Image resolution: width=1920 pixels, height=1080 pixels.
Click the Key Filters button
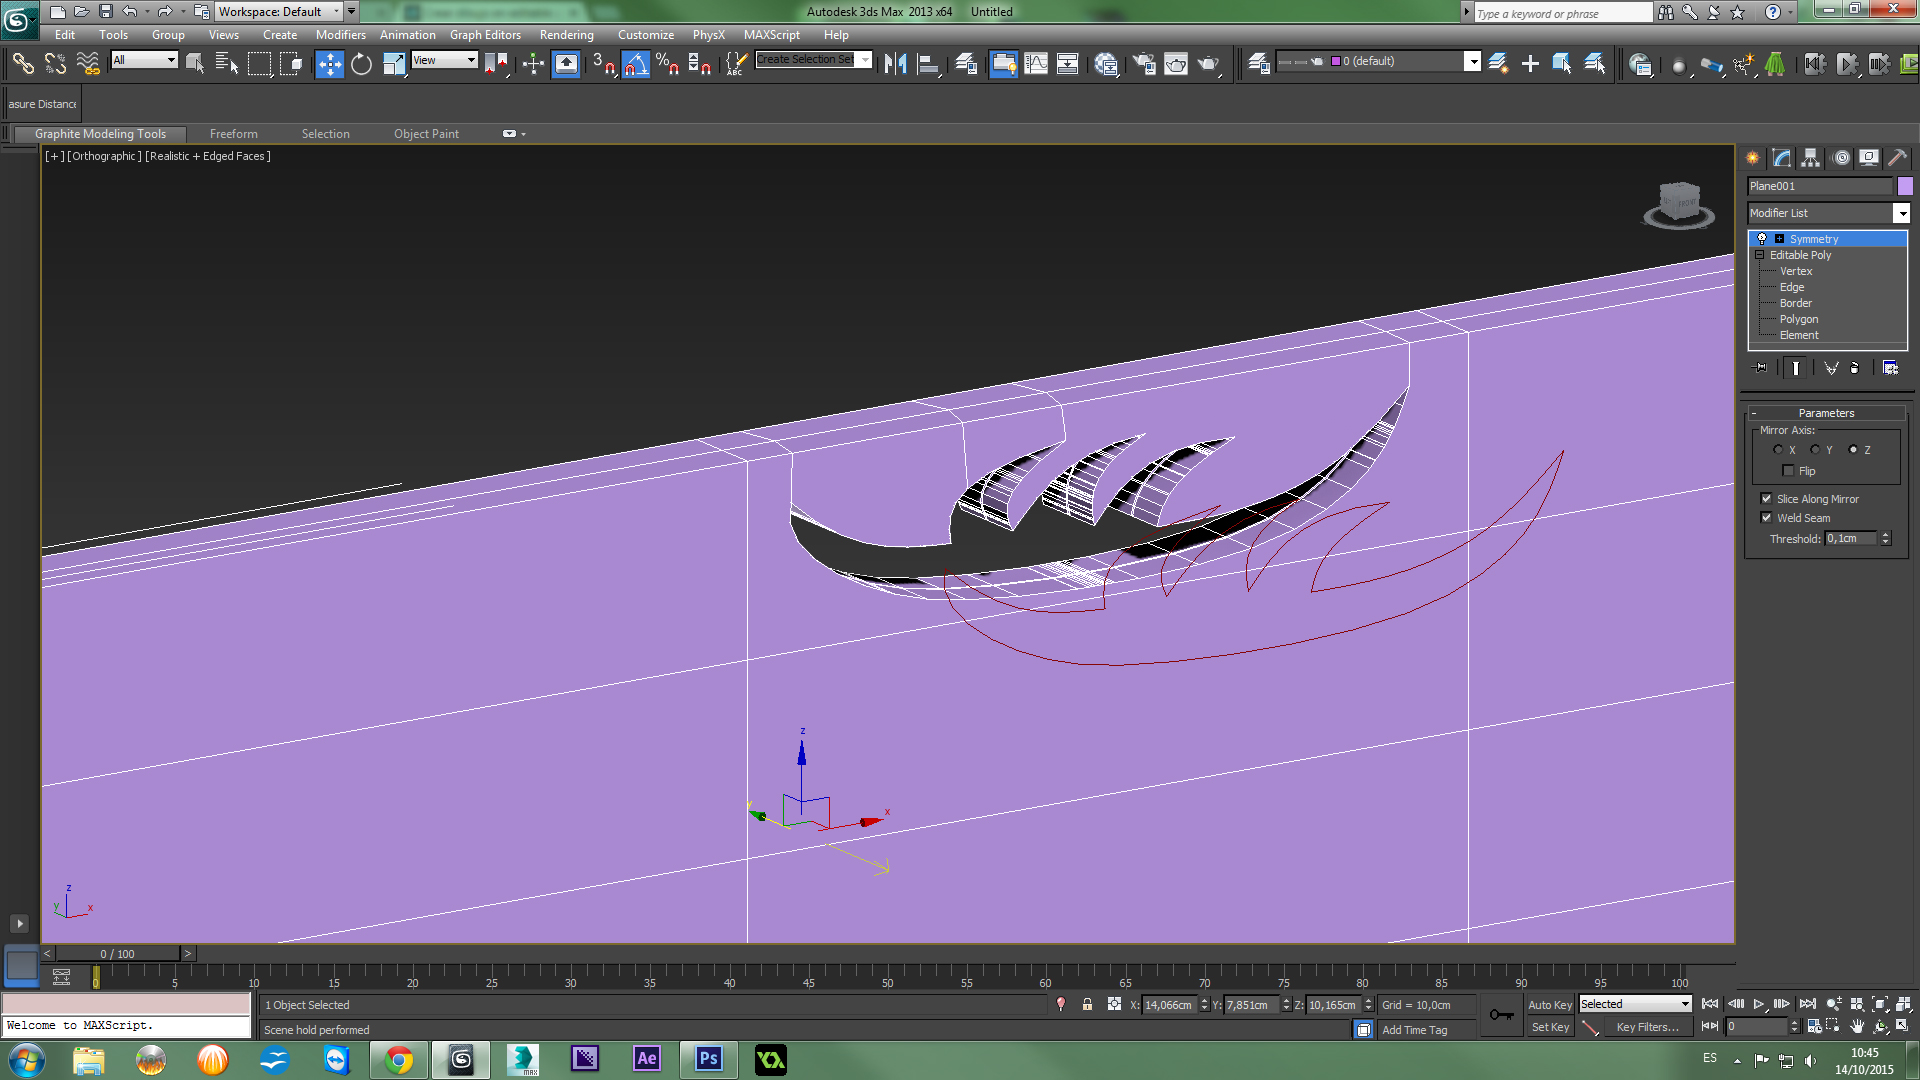point(1647,1027)
